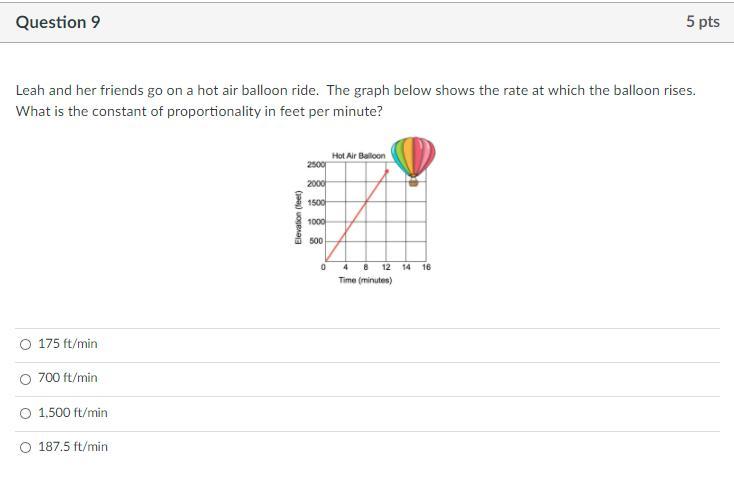This screenshot has height=478, width=734.
Task: Choose the 700 ft/min answer option
Action: pos(26,379)
